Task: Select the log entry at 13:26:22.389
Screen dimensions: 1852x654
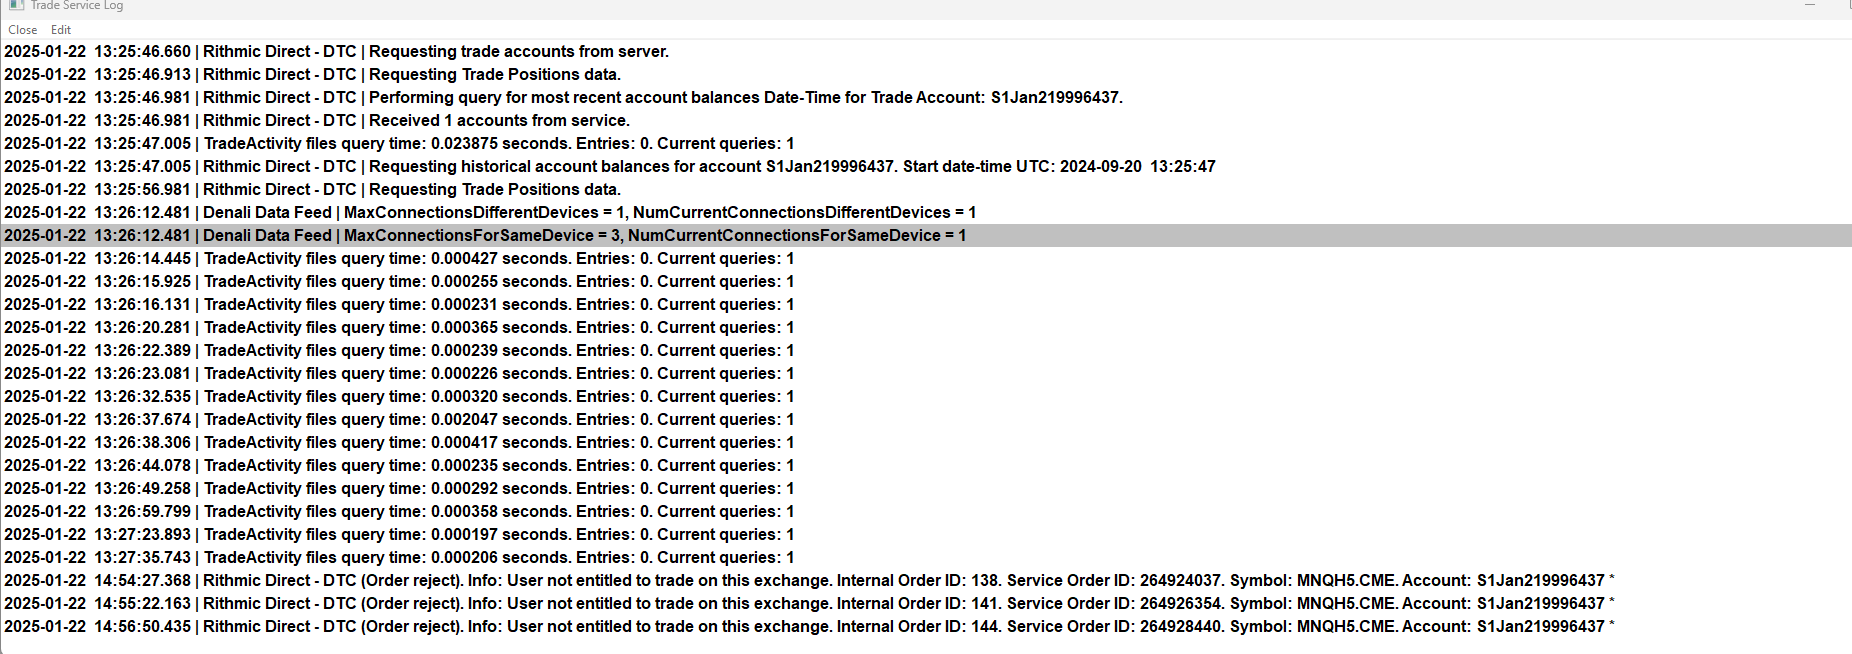Action: point(926,351)
